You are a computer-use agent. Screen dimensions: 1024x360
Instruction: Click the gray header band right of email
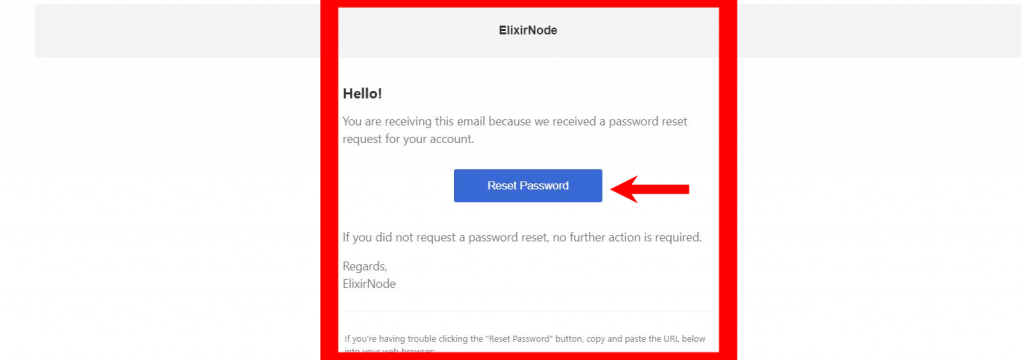coord(879,31)
